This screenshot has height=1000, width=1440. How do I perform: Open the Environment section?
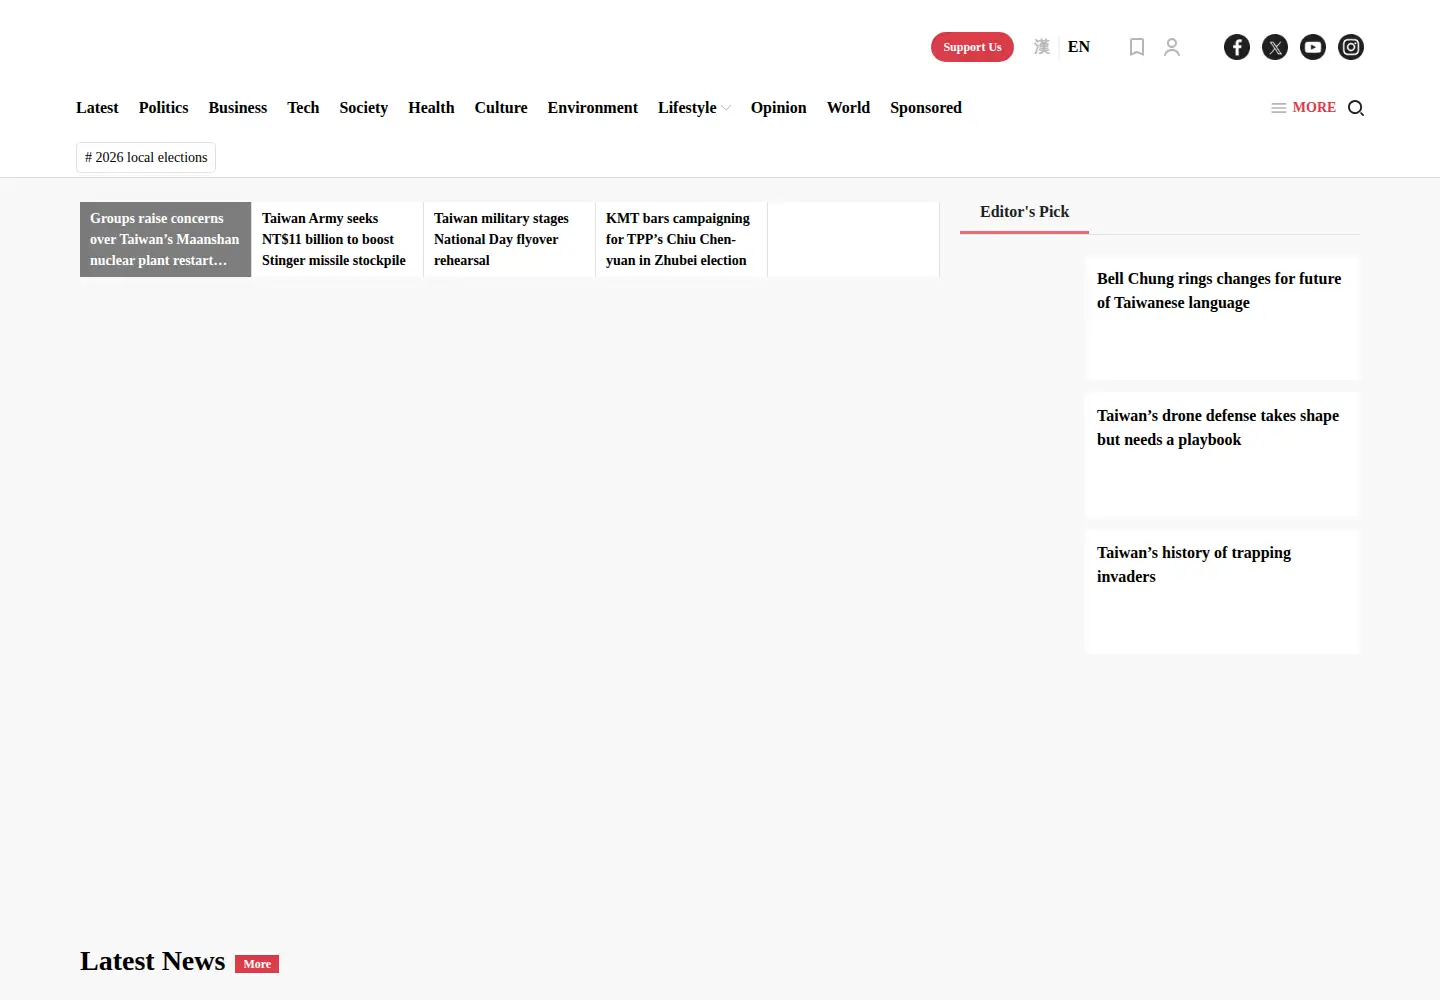tap(593, 108)
